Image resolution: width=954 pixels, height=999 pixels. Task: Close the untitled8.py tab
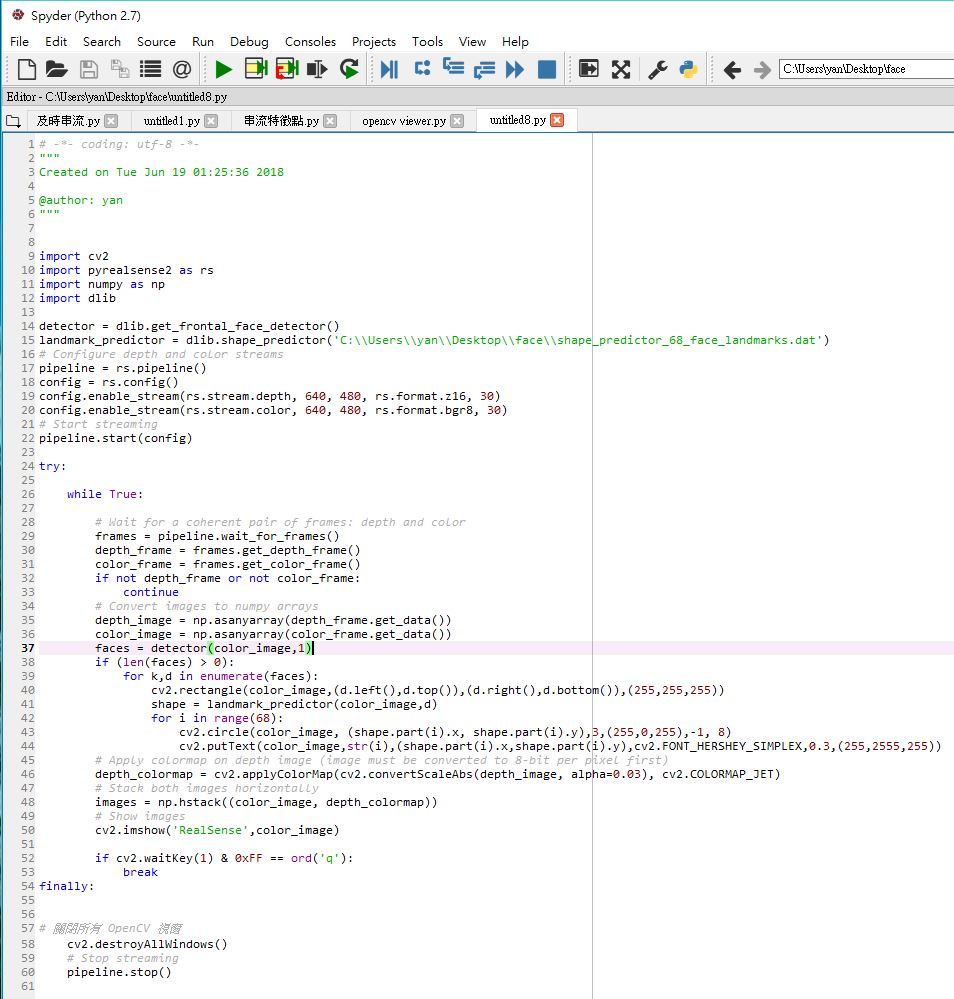pos(557,120)
